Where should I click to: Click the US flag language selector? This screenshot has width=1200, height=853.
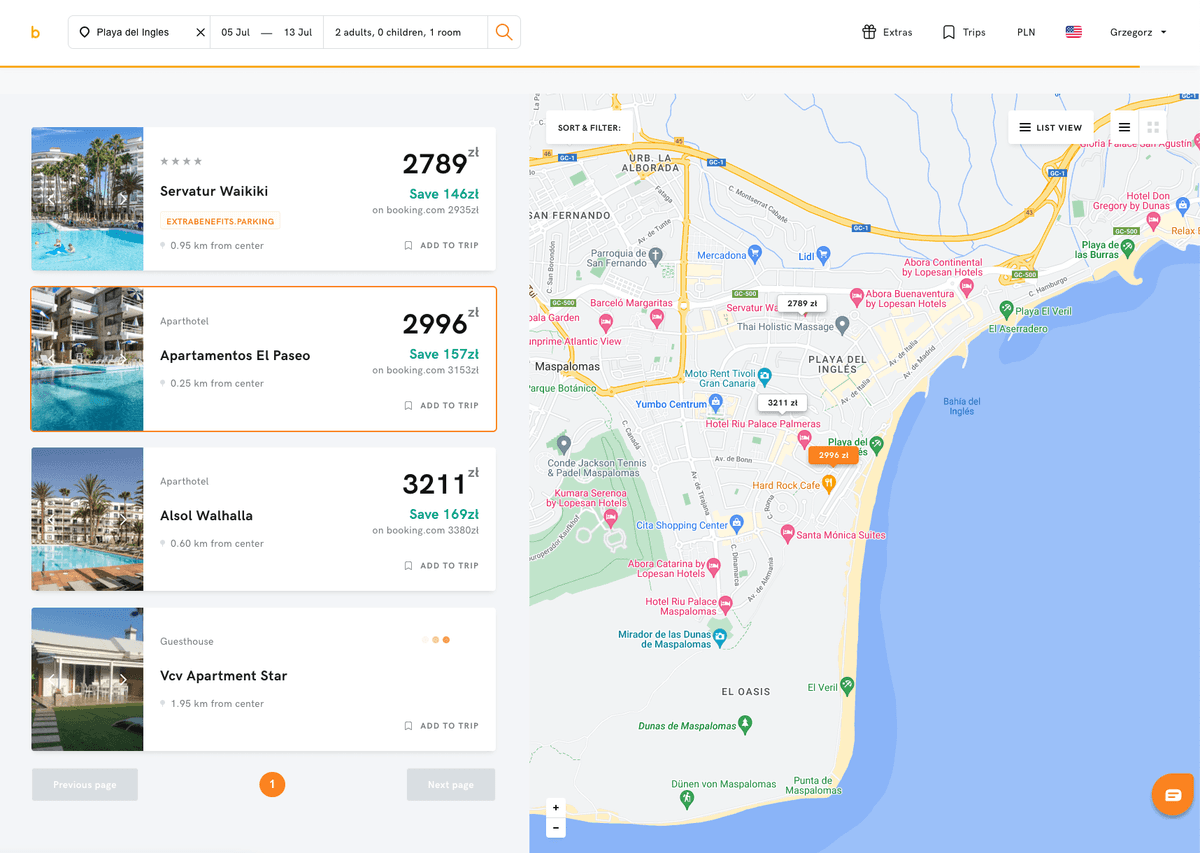coord(1073,32)
